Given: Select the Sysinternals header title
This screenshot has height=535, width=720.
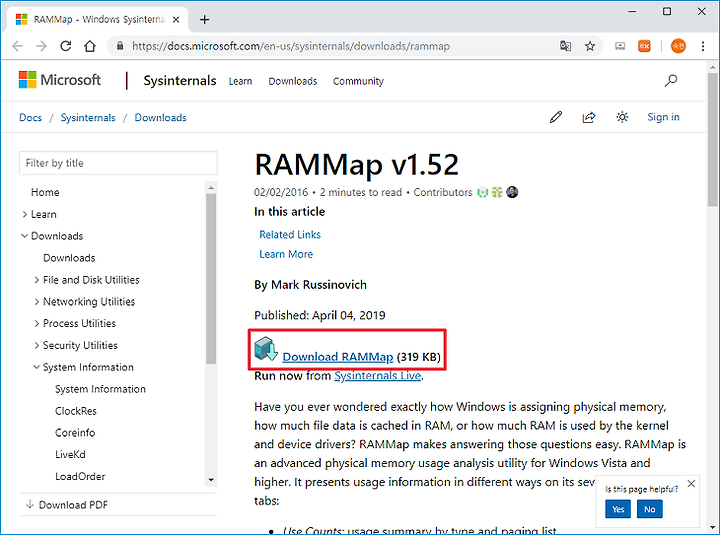Looking at the screenshot, I should [180, 81].
